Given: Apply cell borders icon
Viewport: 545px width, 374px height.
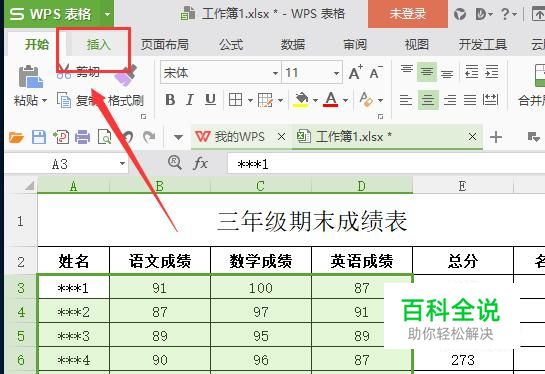Looking at the screenshot, I should (235, 100).
